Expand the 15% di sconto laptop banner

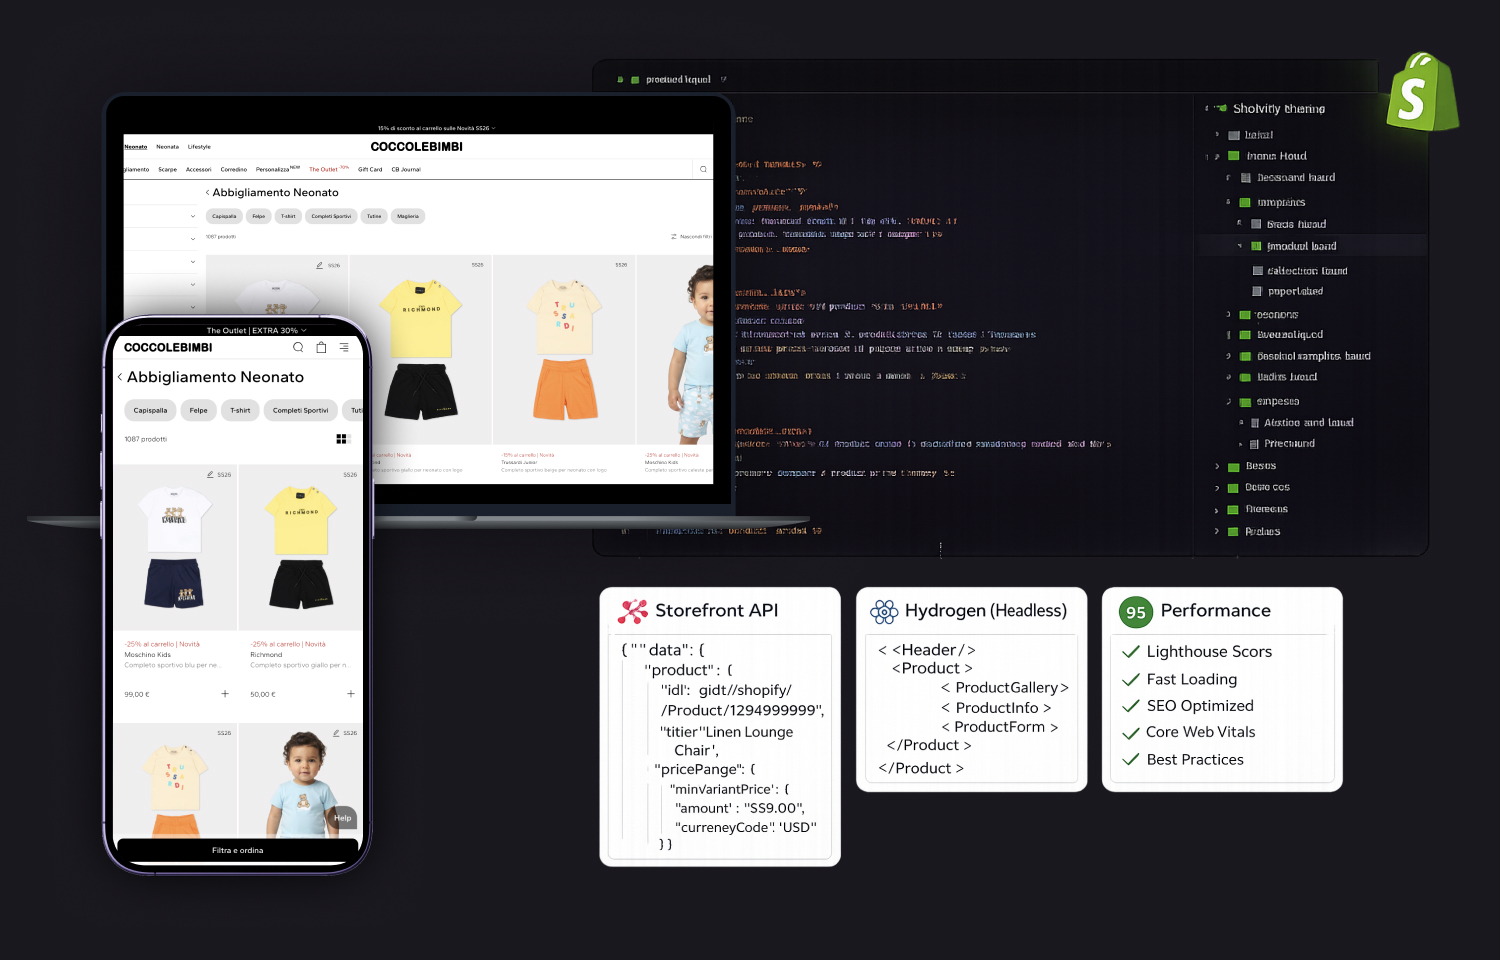click(437, 128)
